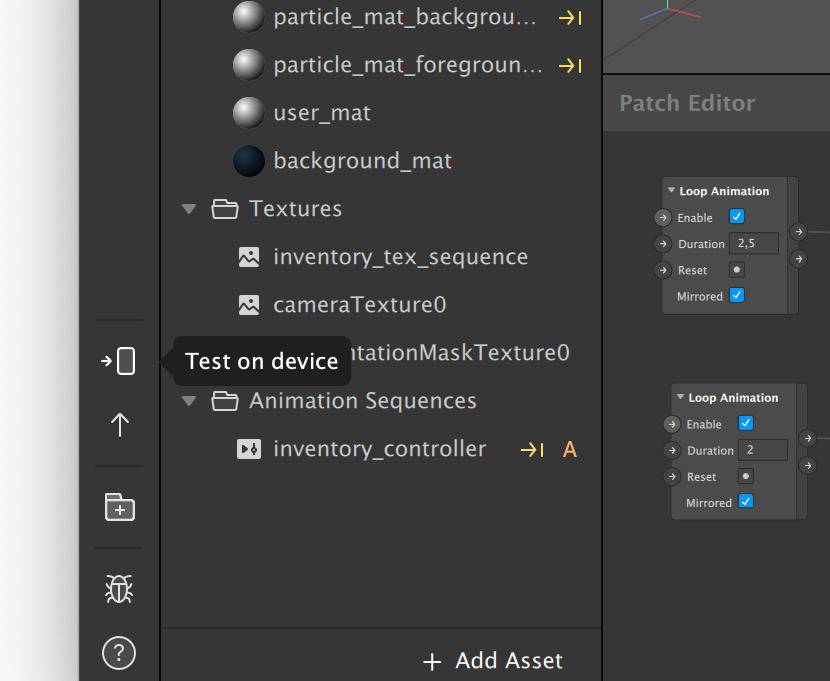Select the inventory_tex_sequence texture

[400, 257]
